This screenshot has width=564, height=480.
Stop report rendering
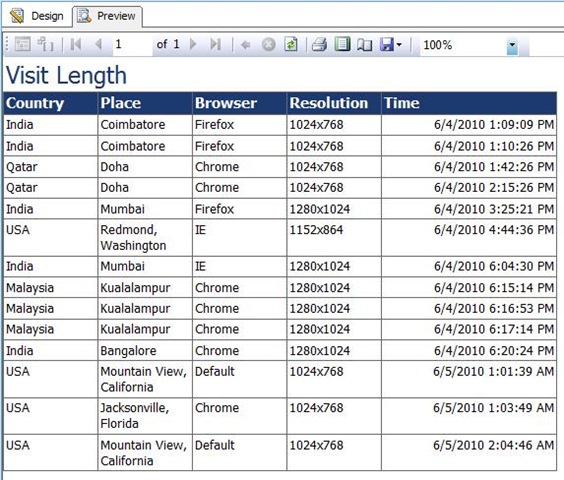click(268, 45)
